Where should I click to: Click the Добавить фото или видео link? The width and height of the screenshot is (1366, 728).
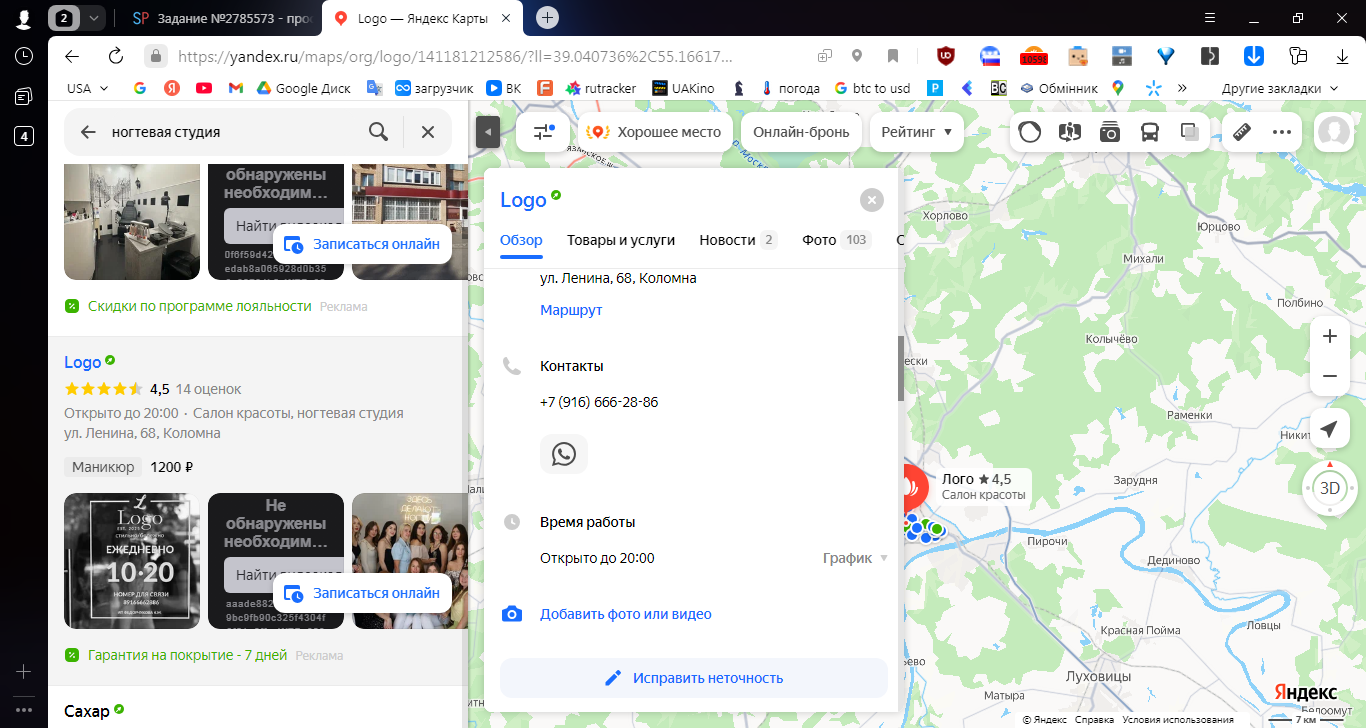coord(626,614)
